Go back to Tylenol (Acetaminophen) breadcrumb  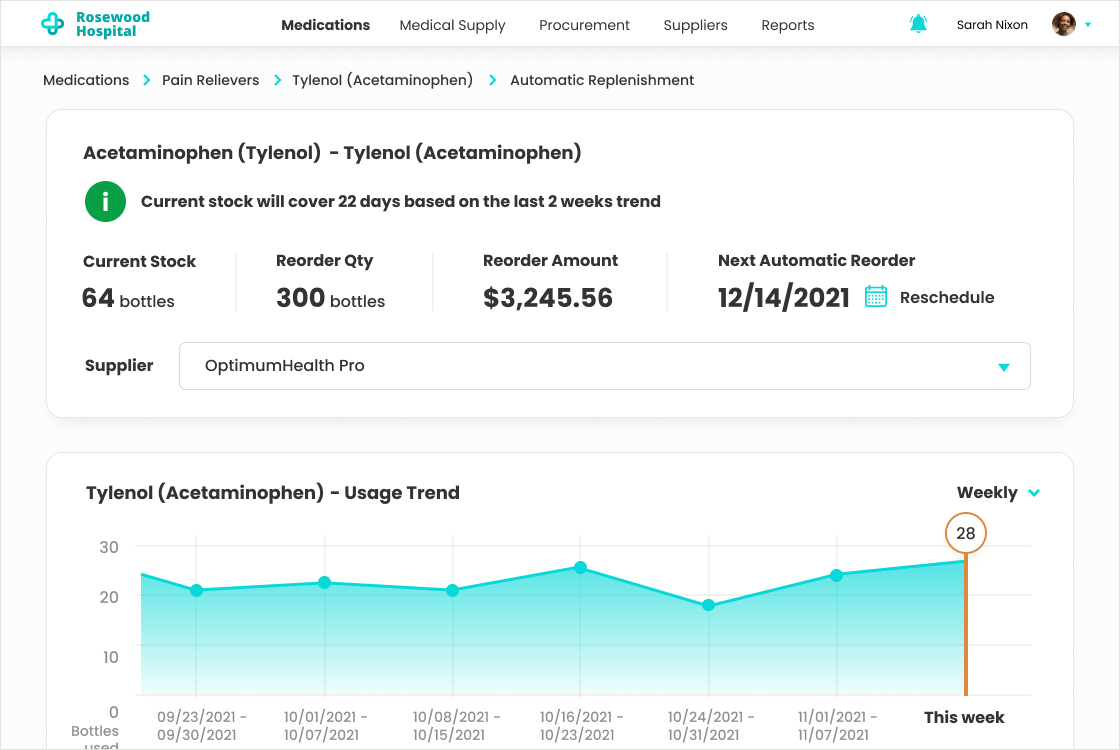click(382, 80)
